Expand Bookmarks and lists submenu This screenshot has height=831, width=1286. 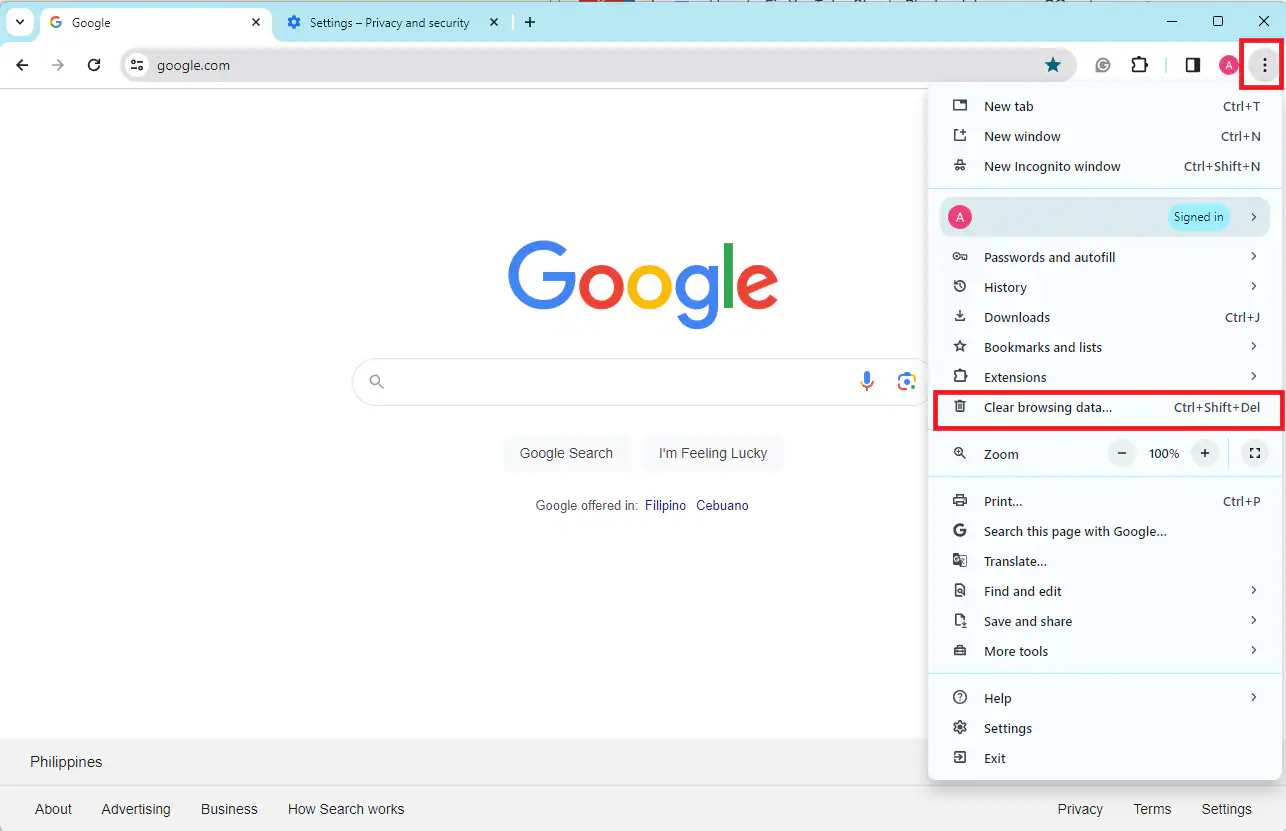pos(1105,347)
